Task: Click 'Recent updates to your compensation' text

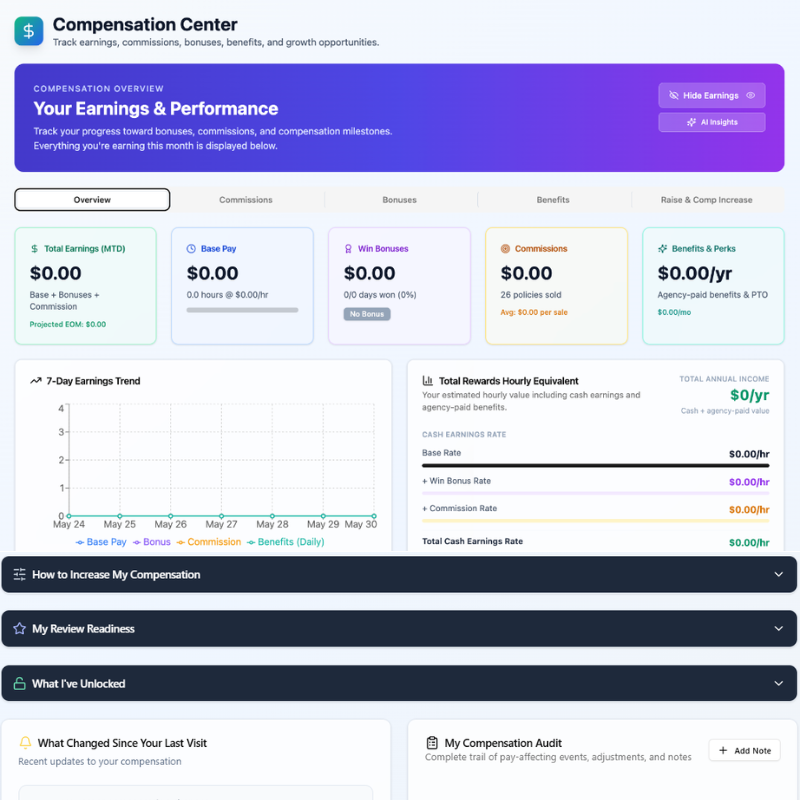Action: (100, 761)
